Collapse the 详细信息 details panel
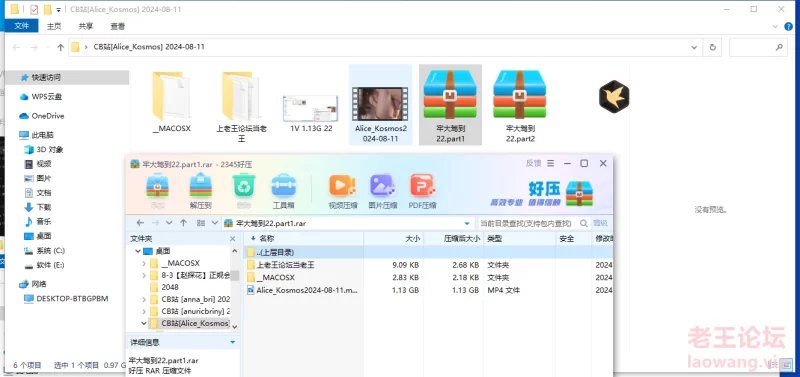 click(233, 342)
